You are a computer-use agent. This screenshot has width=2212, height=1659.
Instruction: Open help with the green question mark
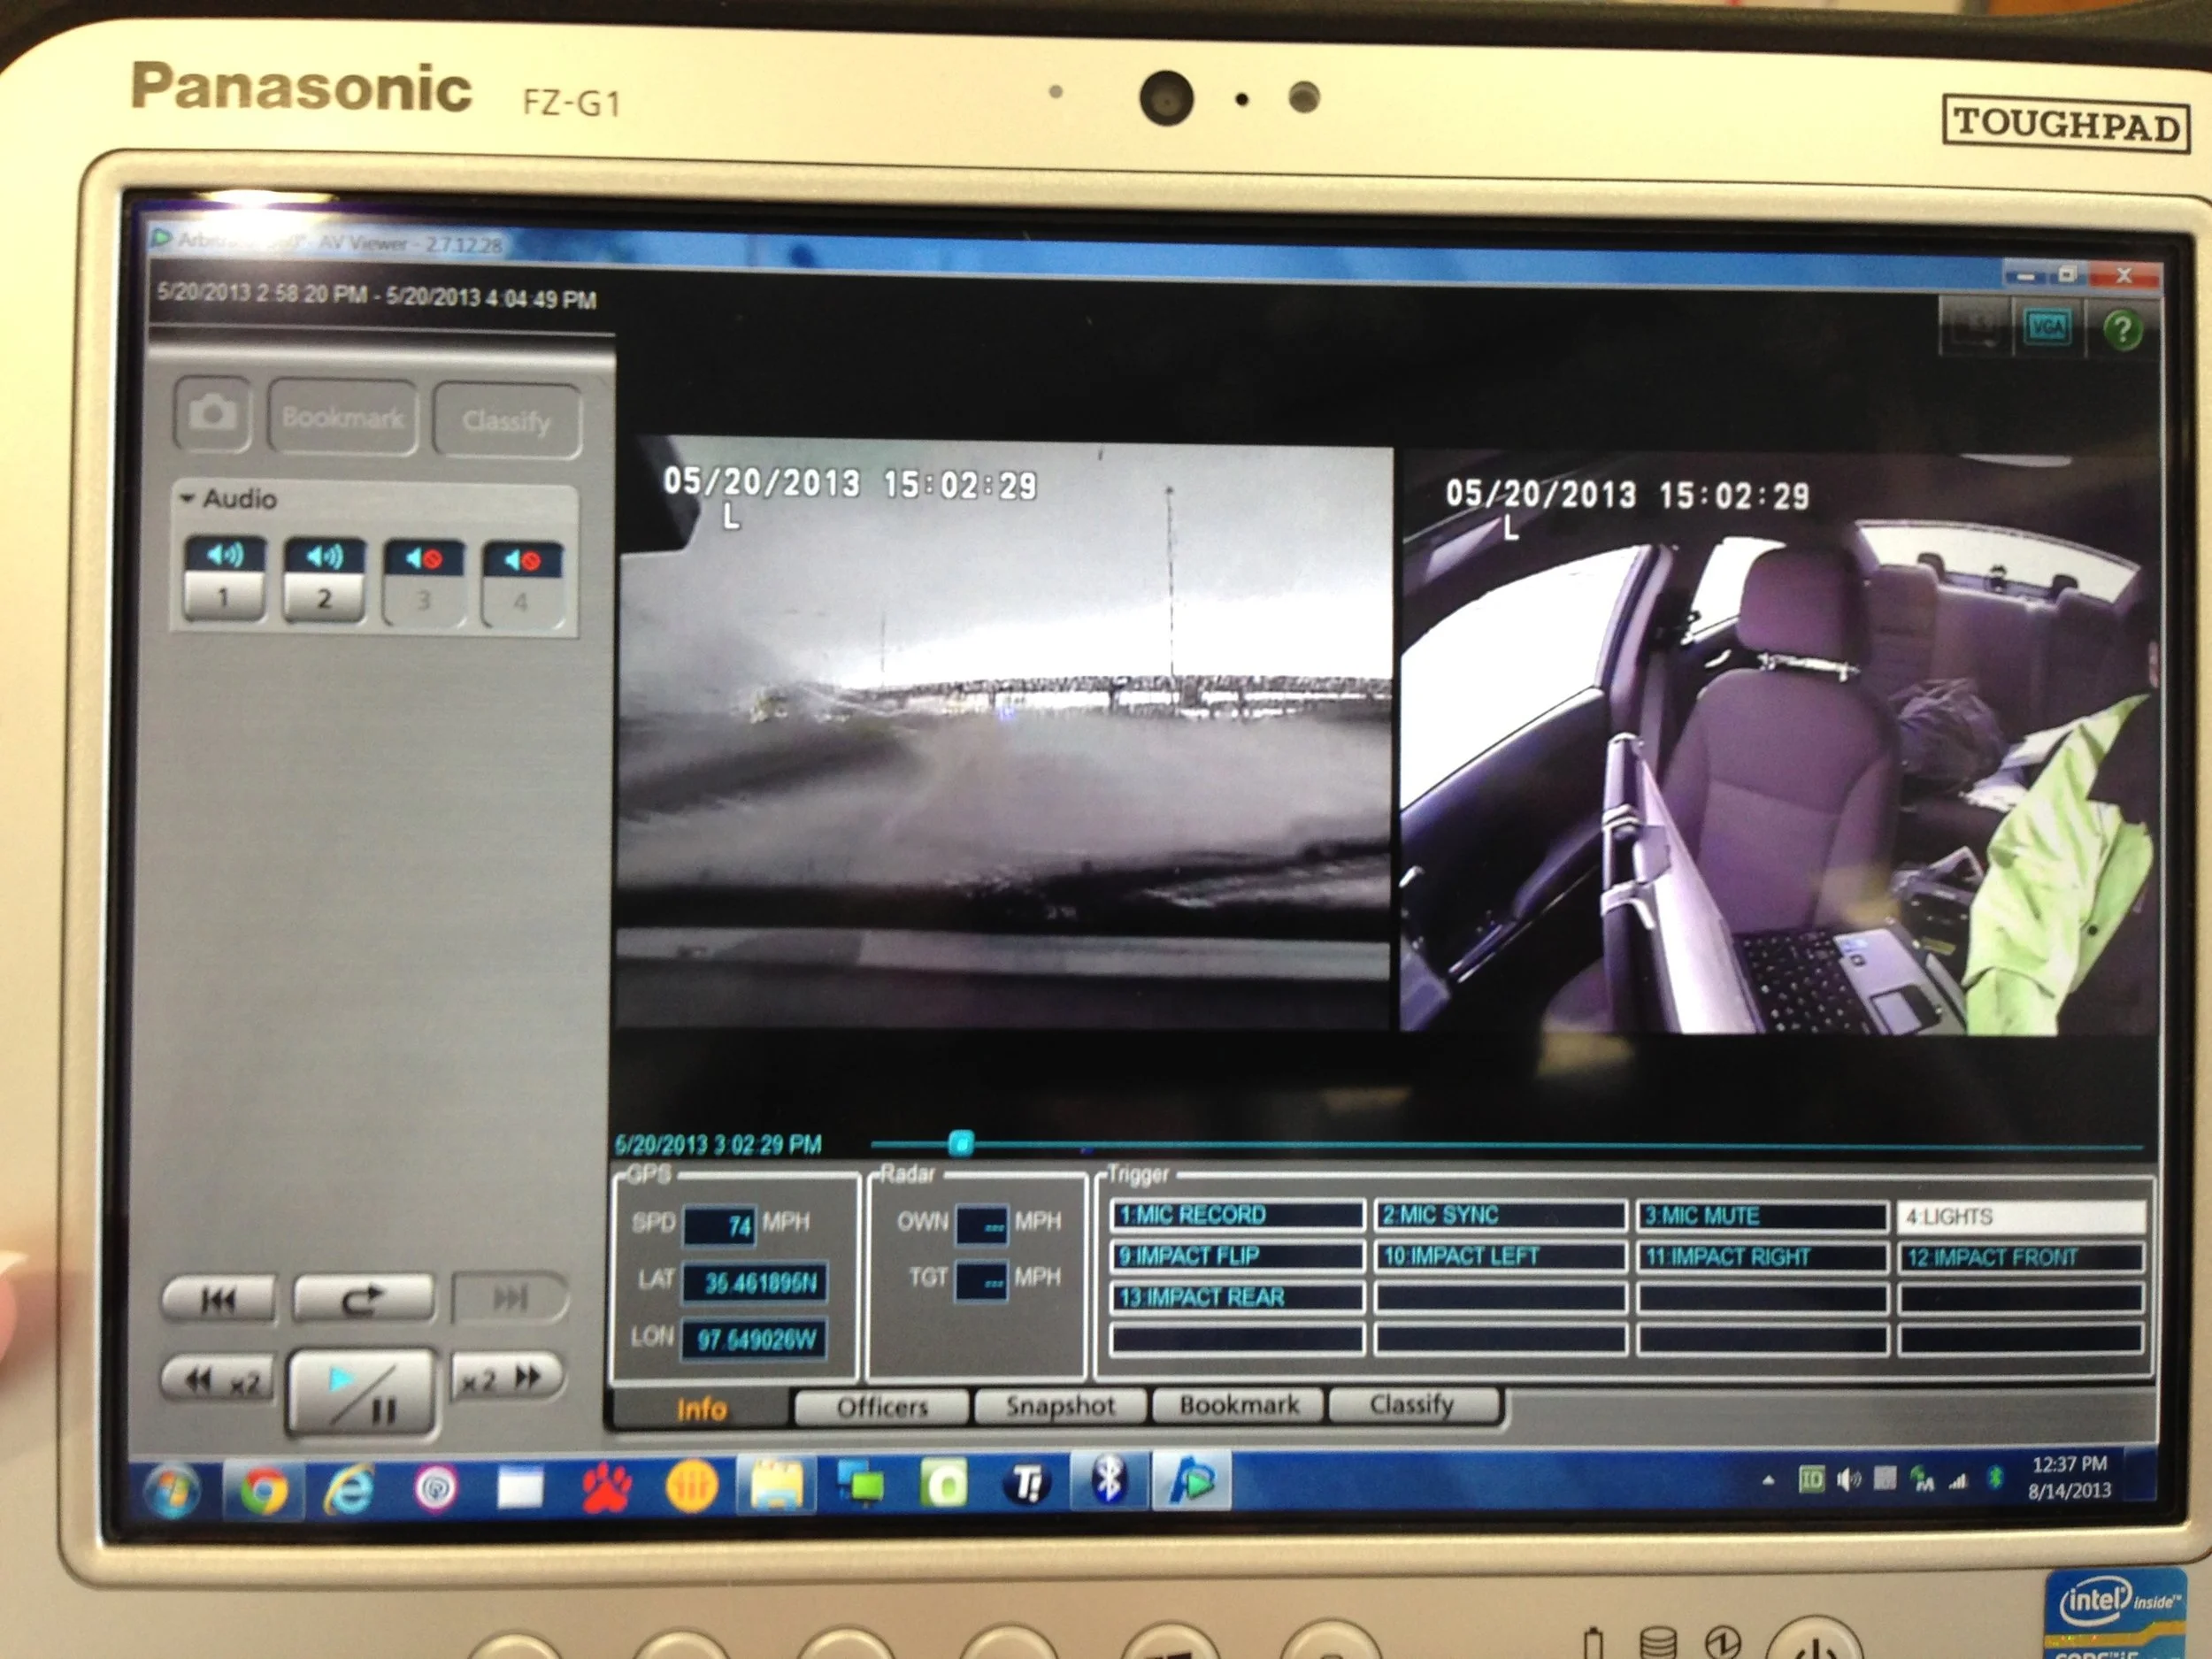(x=2122, y=329)
